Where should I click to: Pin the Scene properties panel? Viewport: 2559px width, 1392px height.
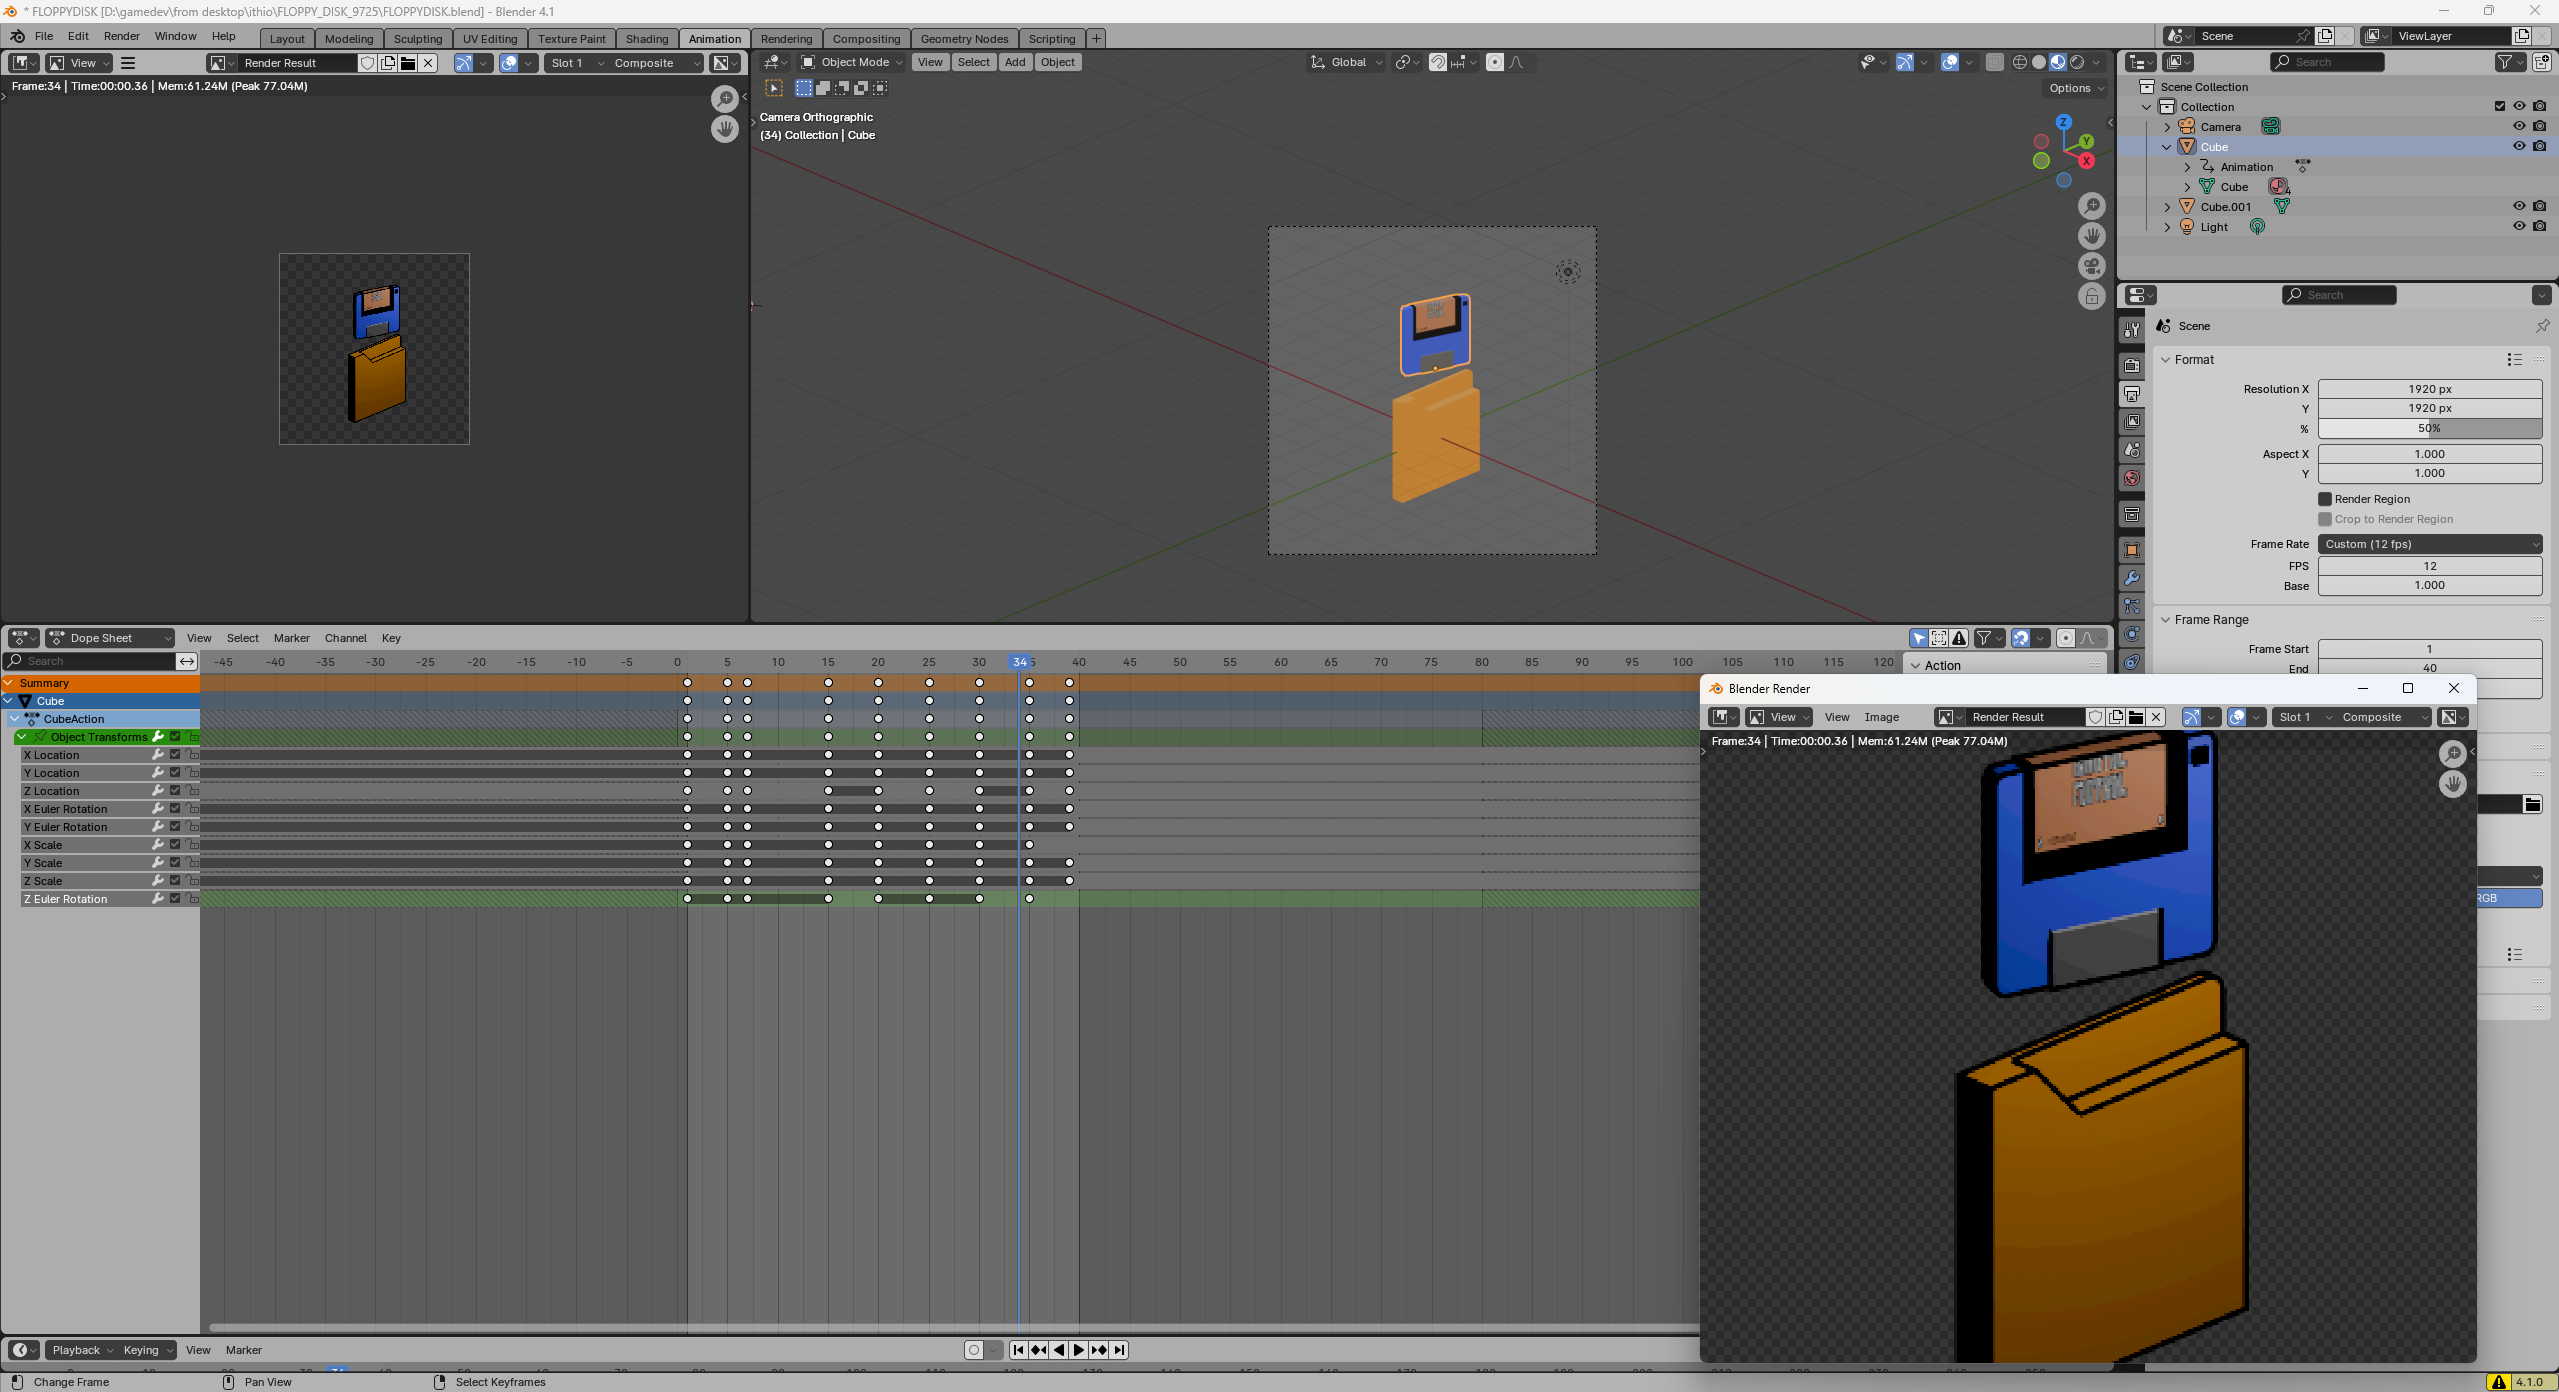pyautogui.click(x=2542, y=326)
